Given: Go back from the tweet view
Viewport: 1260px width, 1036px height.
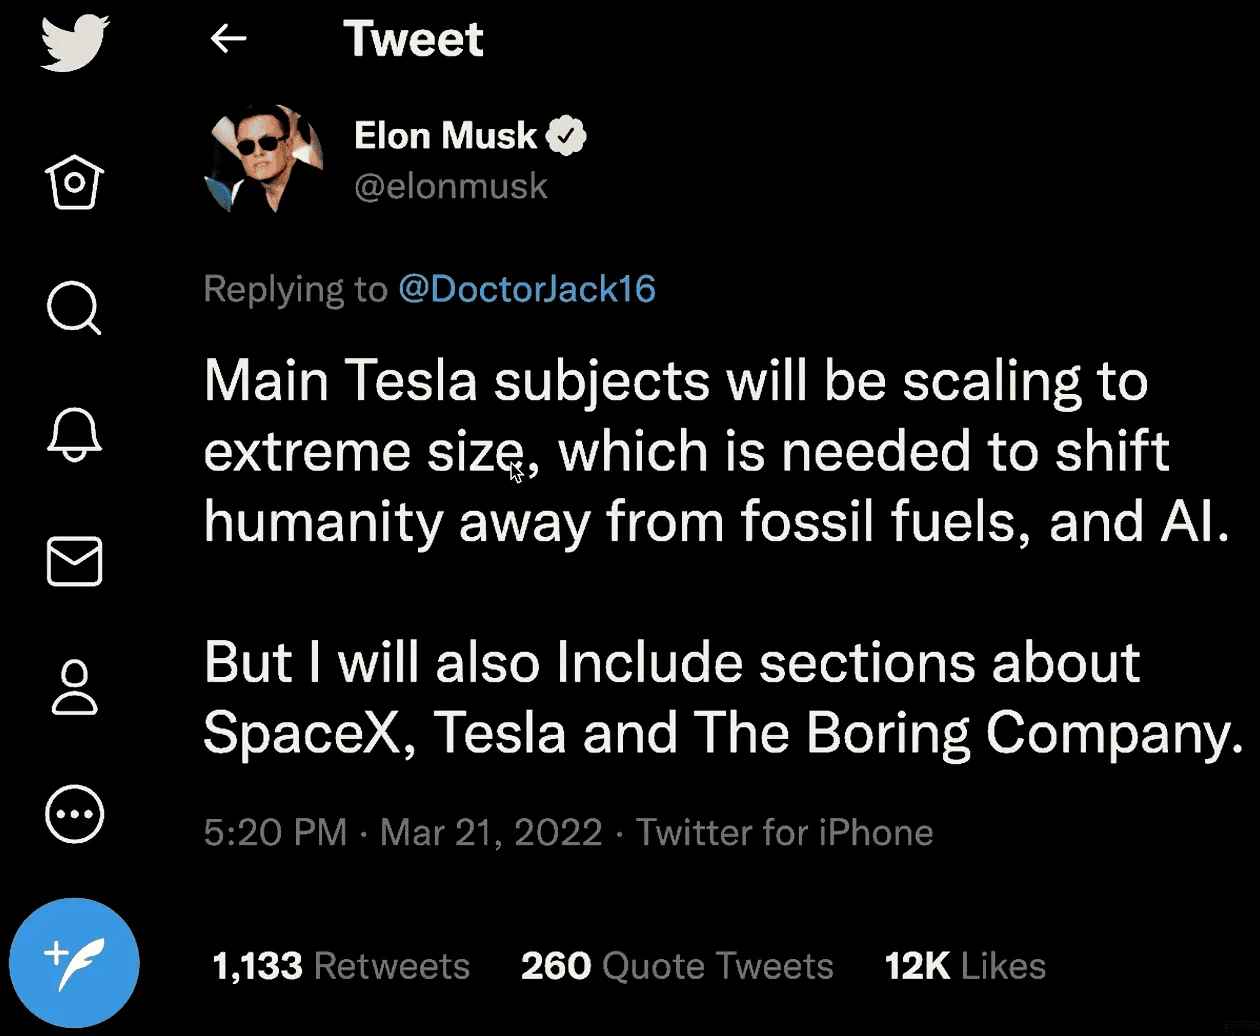Looking at the screenshot, I should coord(228,38).
